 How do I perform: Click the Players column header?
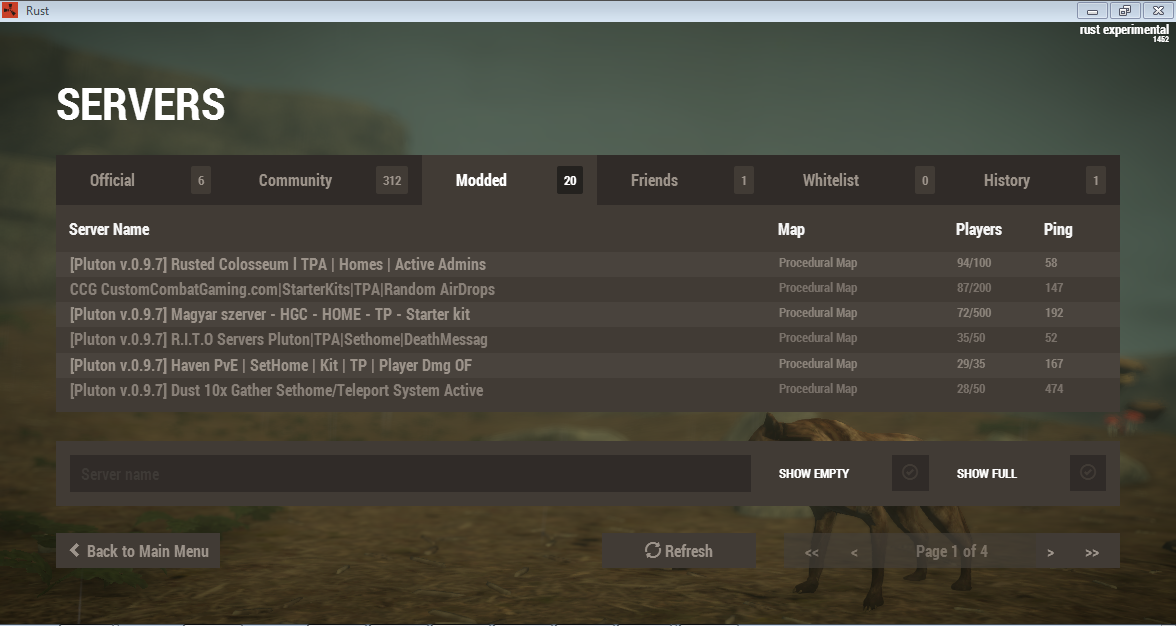pos(979,229)
